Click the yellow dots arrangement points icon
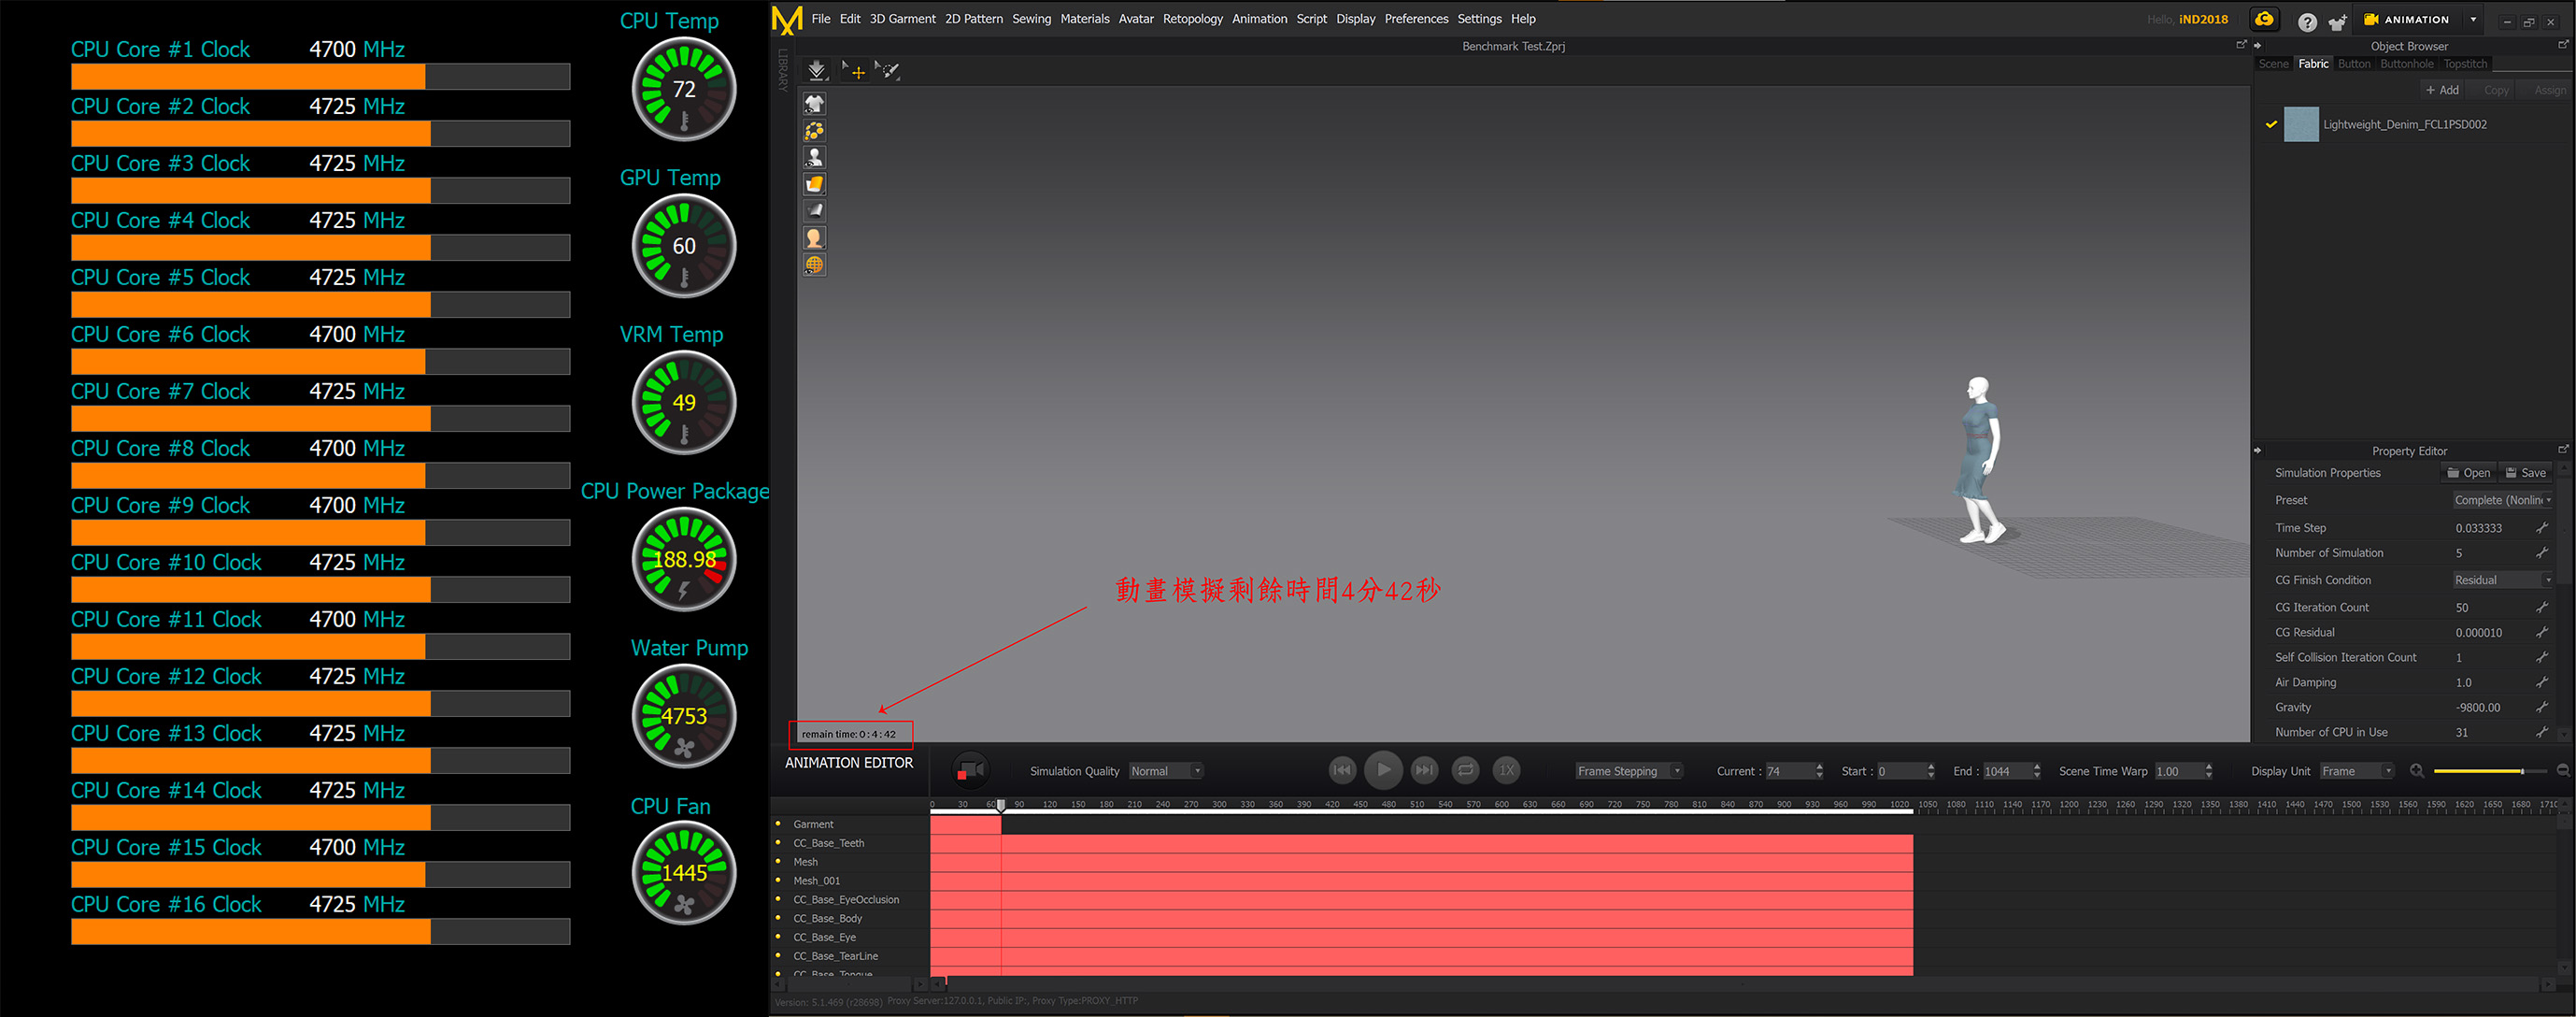 point(814,131)
